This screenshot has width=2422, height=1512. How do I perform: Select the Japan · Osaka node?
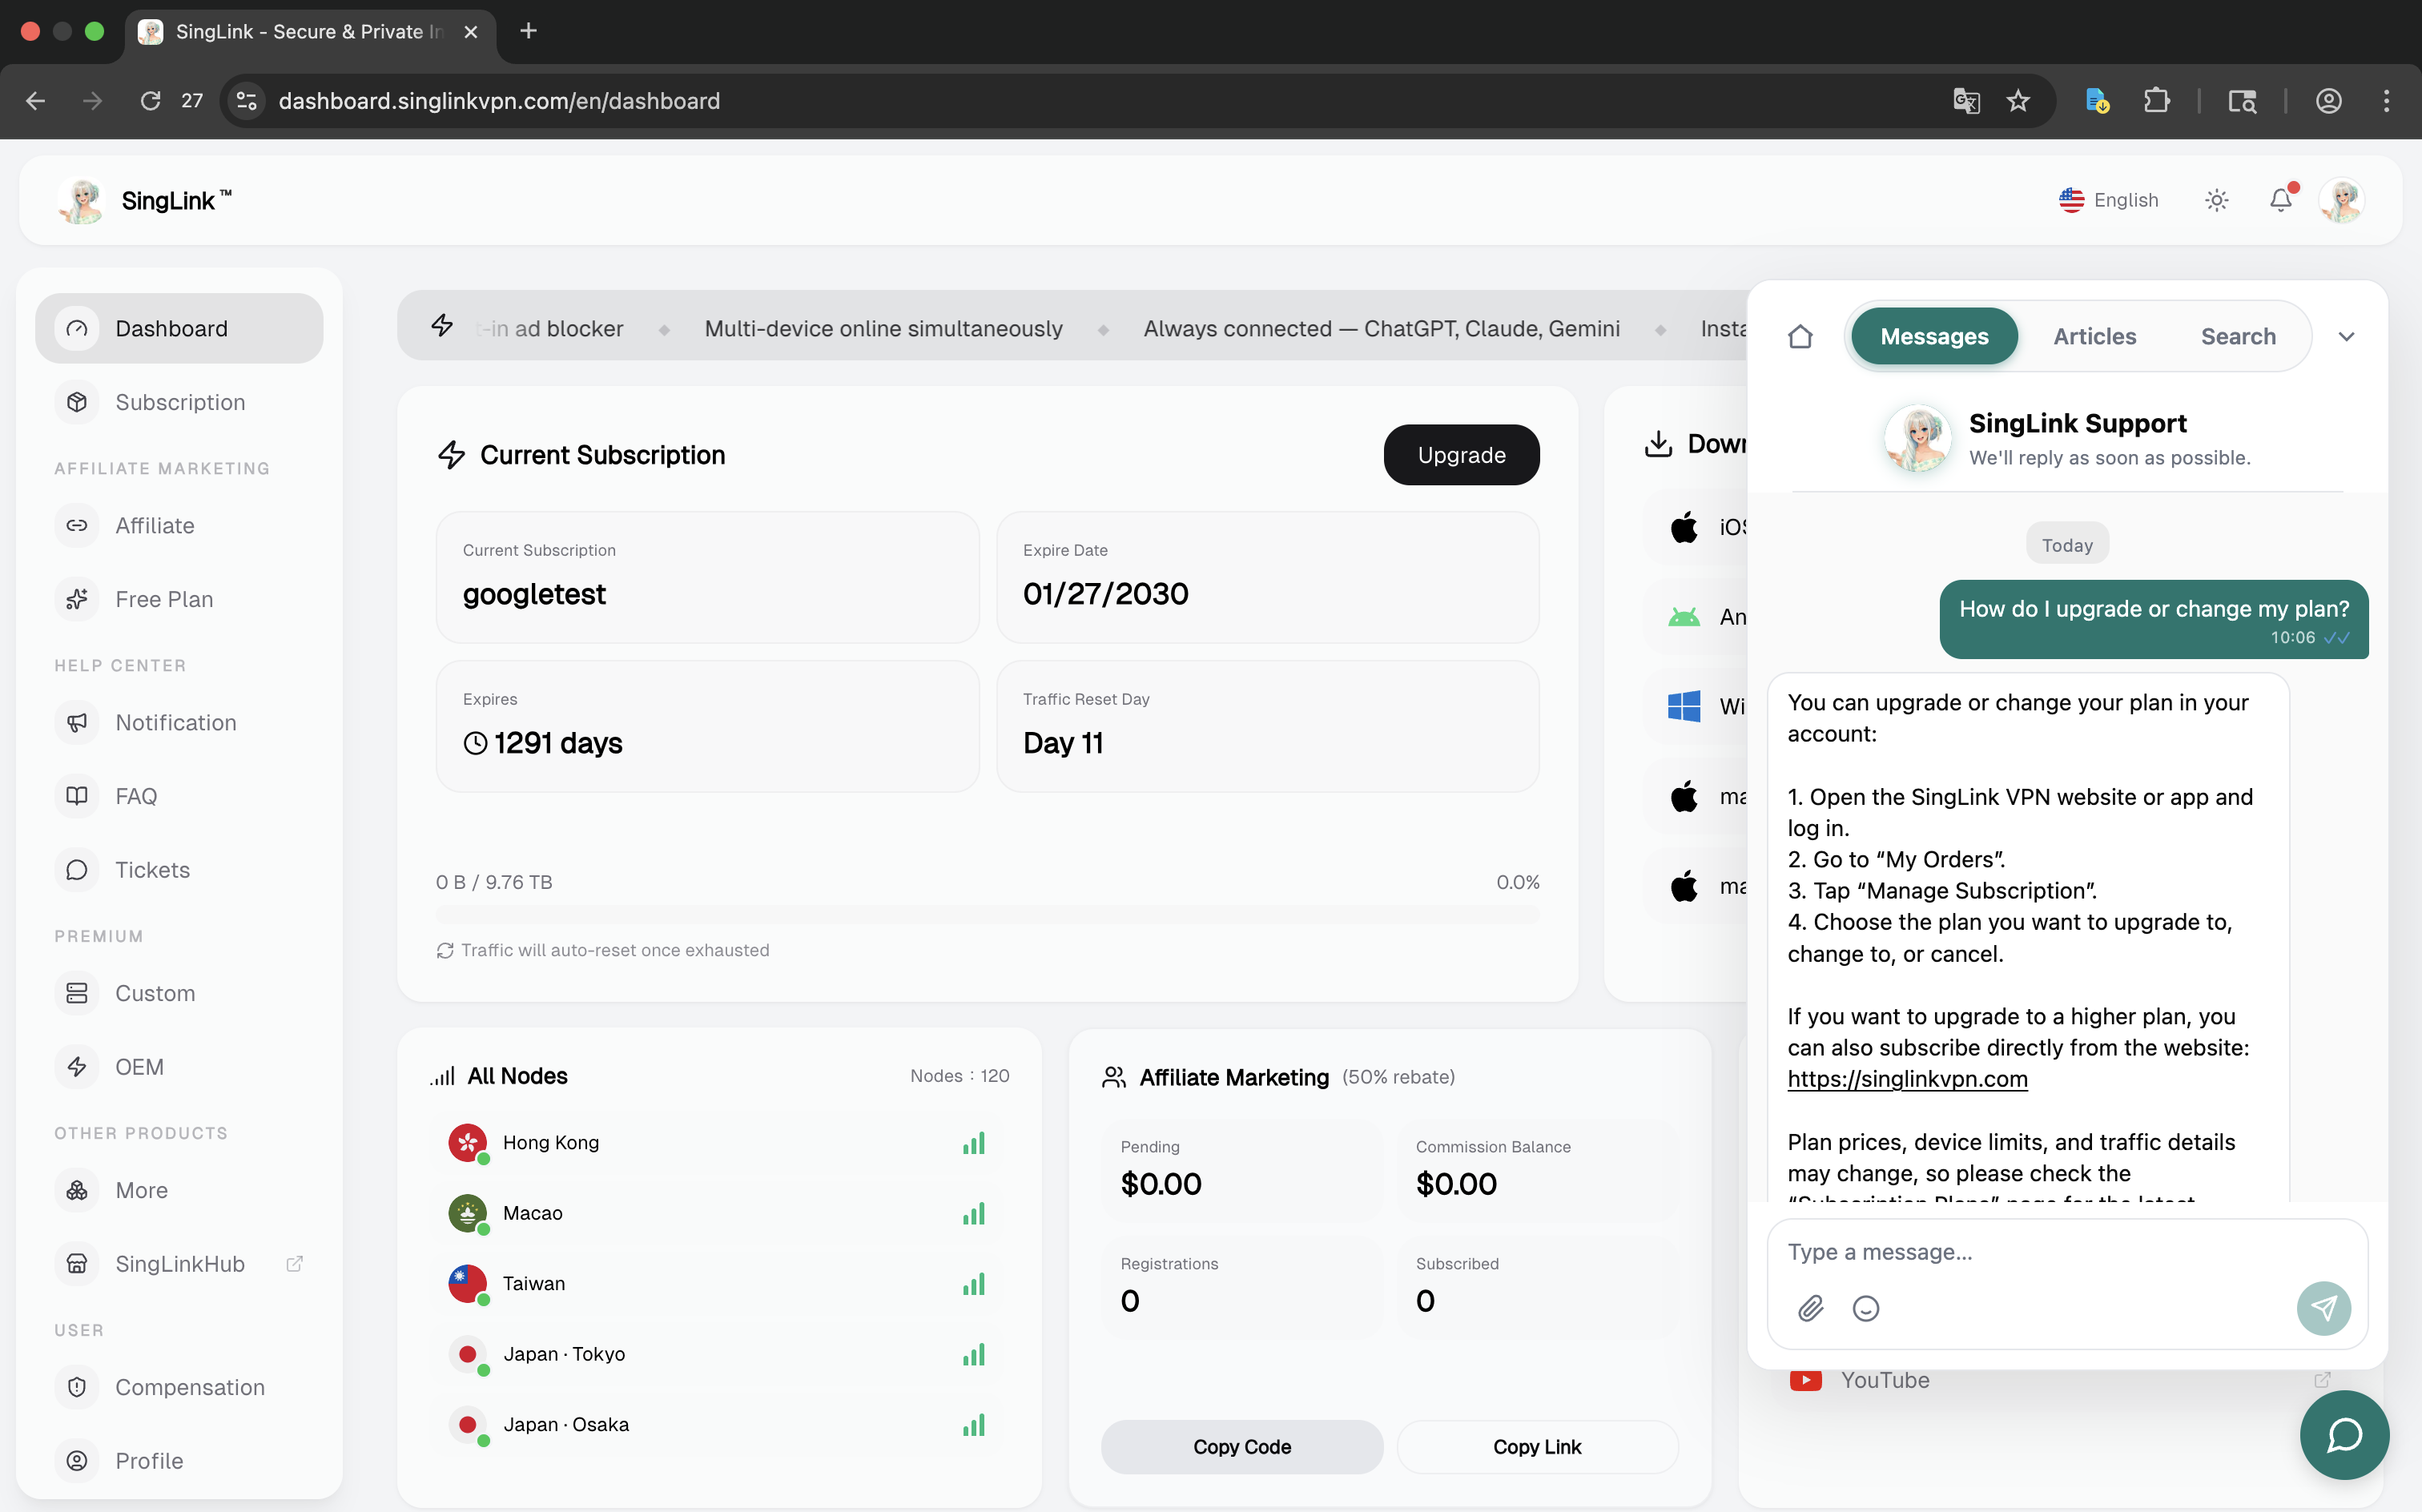coord(718,1425)
